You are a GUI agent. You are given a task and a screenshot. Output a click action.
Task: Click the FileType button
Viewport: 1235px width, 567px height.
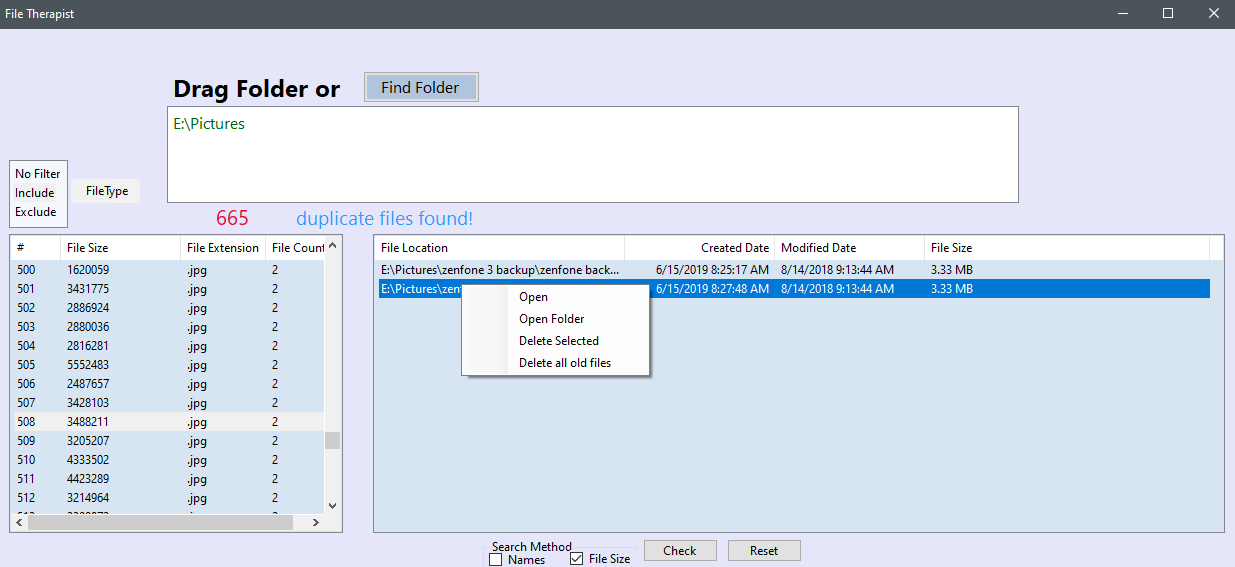[106, 191]
